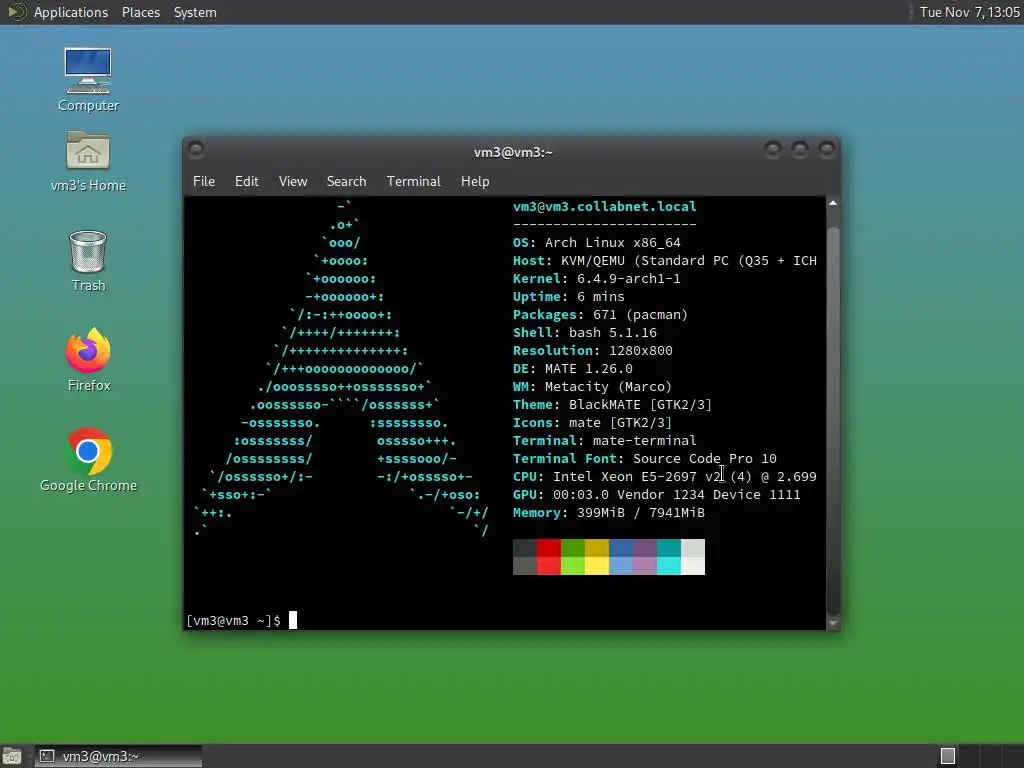Open the View menu in the terminal
The image size is (1024, 768).
[293, 181]
